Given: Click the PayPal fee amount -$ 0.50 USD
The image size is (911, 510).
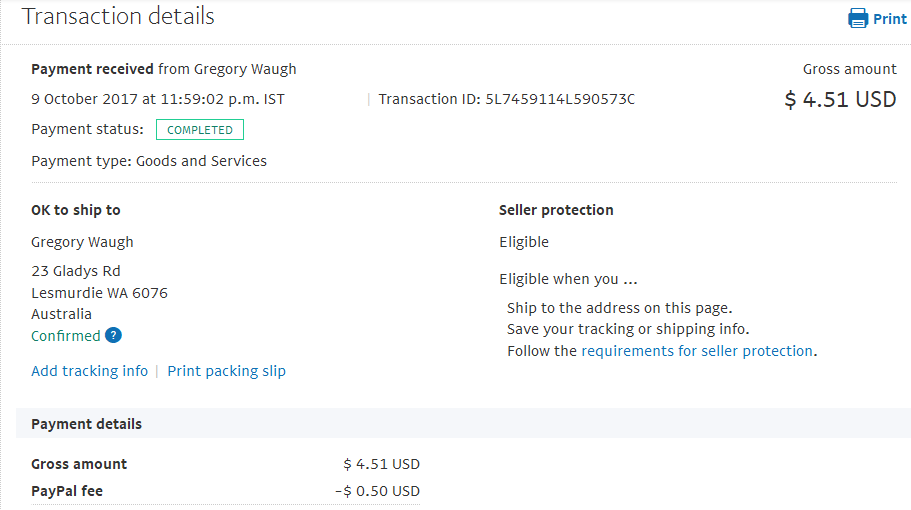Looking at the screenshot, I should coord(378,491).
